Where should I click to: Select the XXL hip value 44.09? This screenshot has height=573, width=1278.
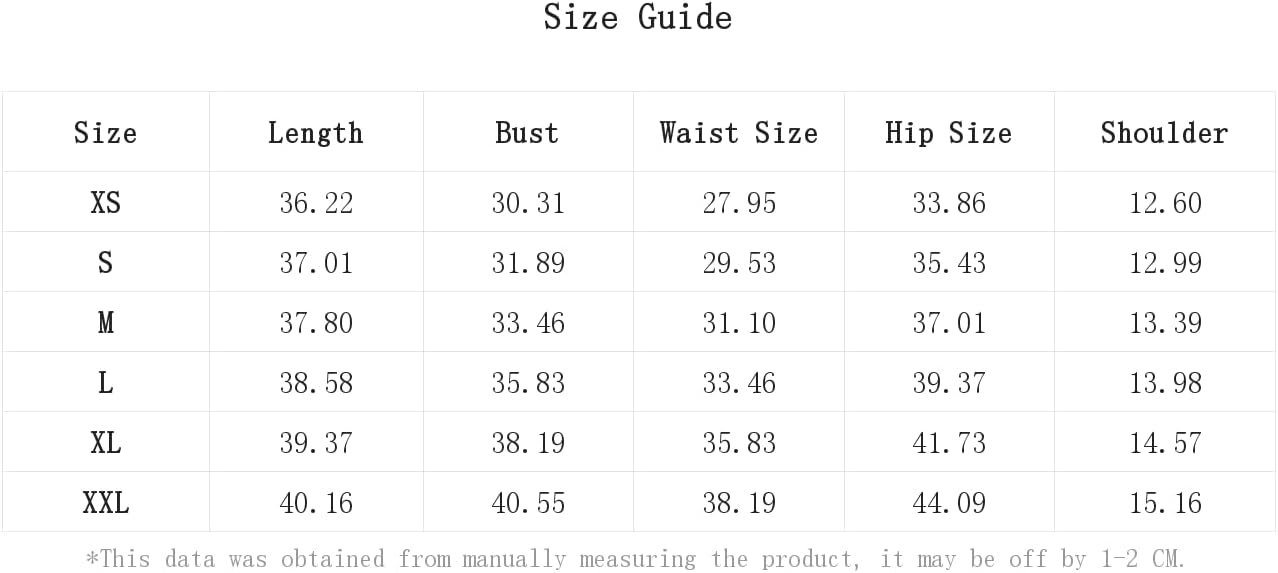[x=949, y=503]
